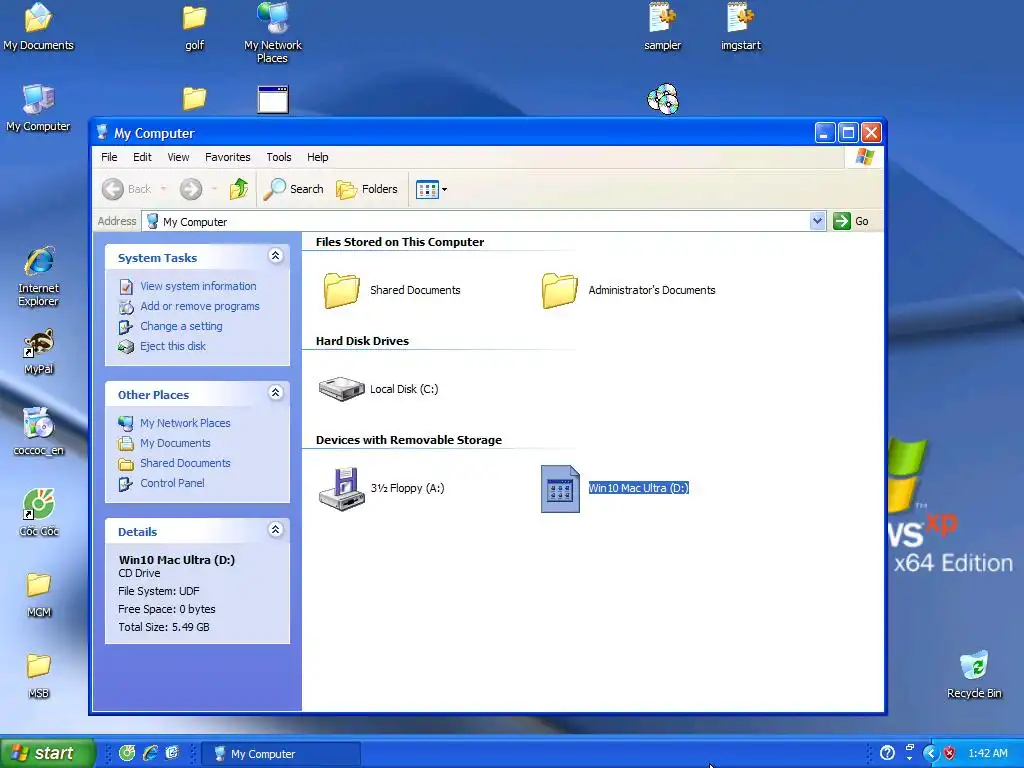Screen dimensions: 1024x768
Task: Select Administrator's Documents folder icon
Action: (560, 290)
